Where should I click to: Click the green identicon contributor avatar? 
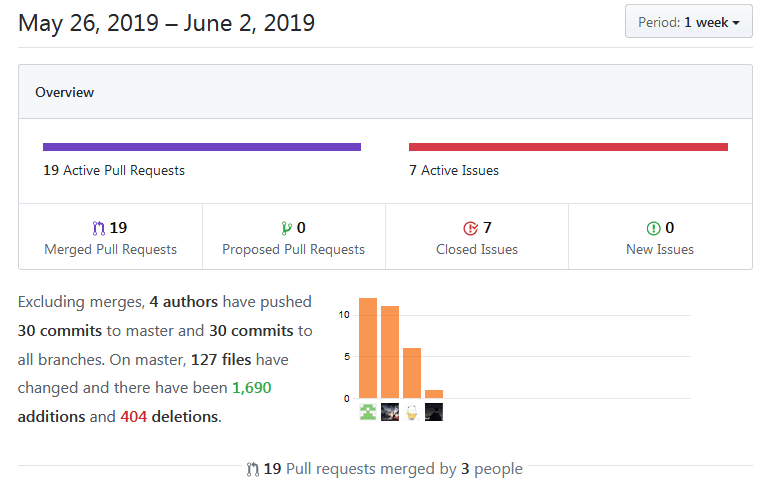coord(368,412)
